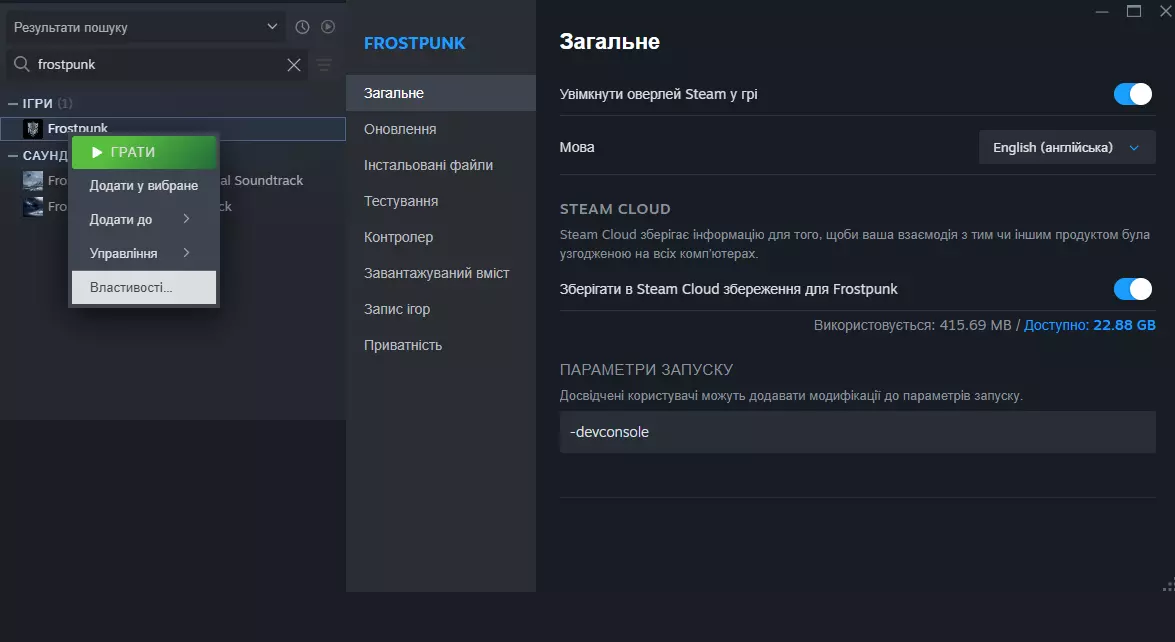Click ПАРАМЕТРИ ЗАПУСКУ heading
The height and width of the screenshot is (642, 1175).
(646, 369)
